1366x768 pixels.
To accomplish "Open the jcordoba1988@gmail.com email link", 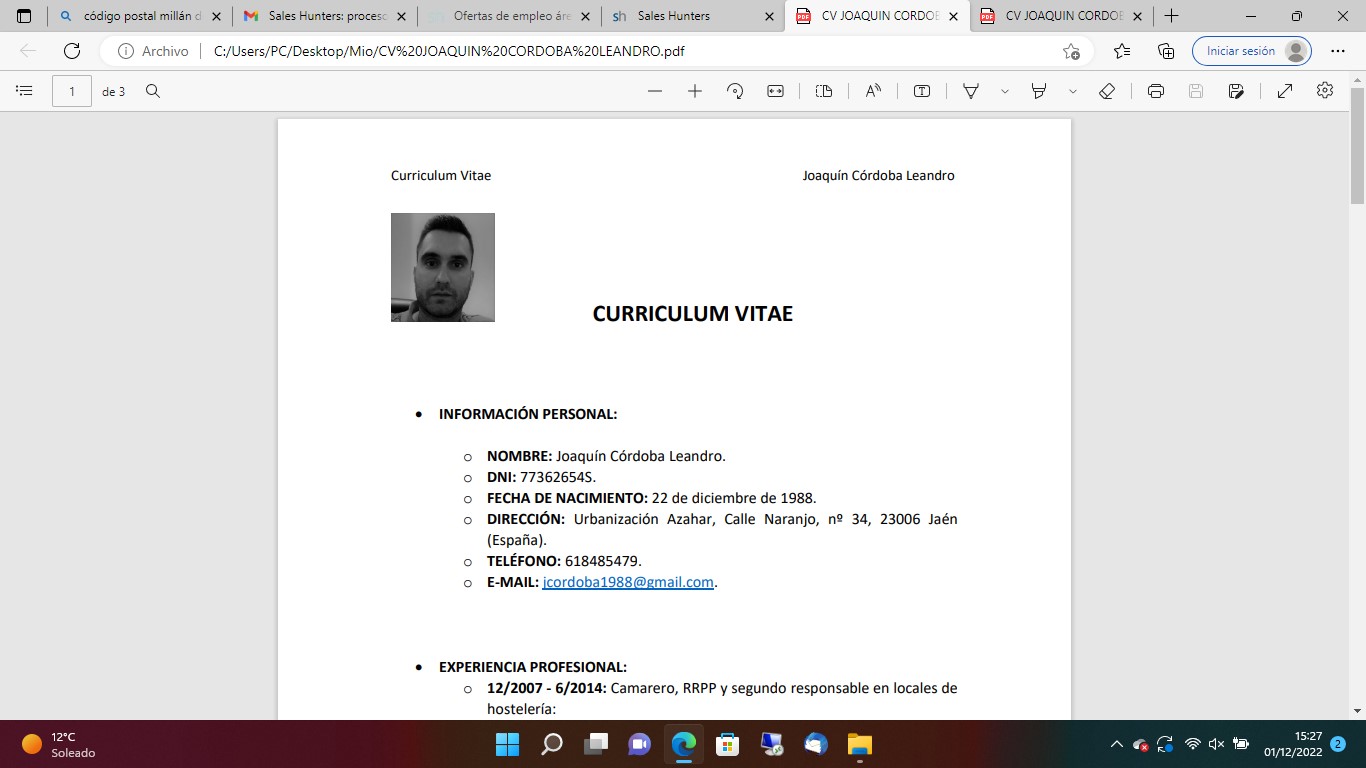I will point(628,582).
